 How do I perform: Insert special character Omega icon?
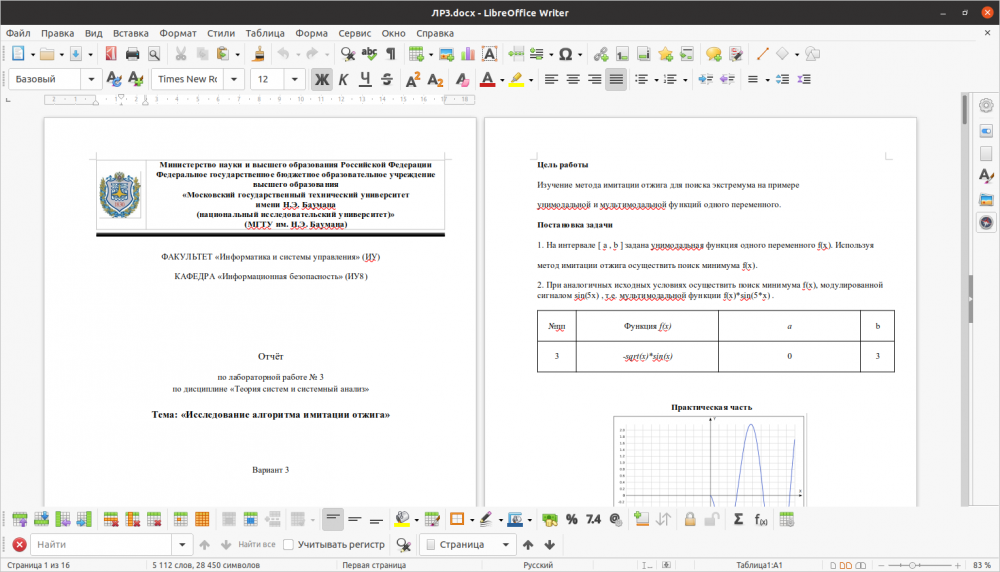click(565, 54)
